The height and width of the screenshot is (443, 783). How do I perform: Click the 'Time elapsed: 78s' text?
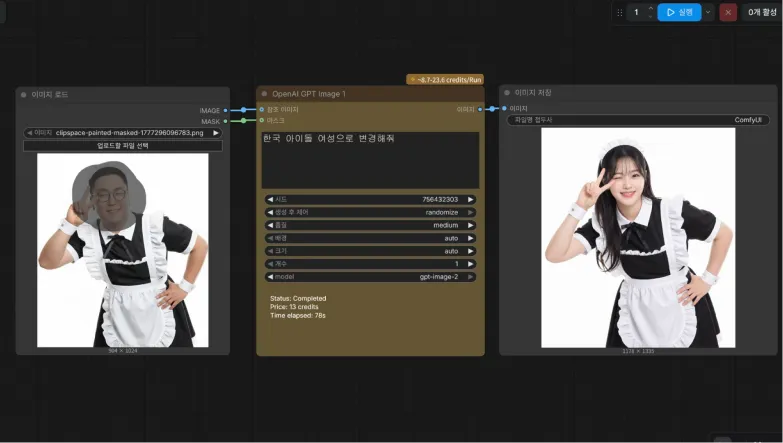298,316
